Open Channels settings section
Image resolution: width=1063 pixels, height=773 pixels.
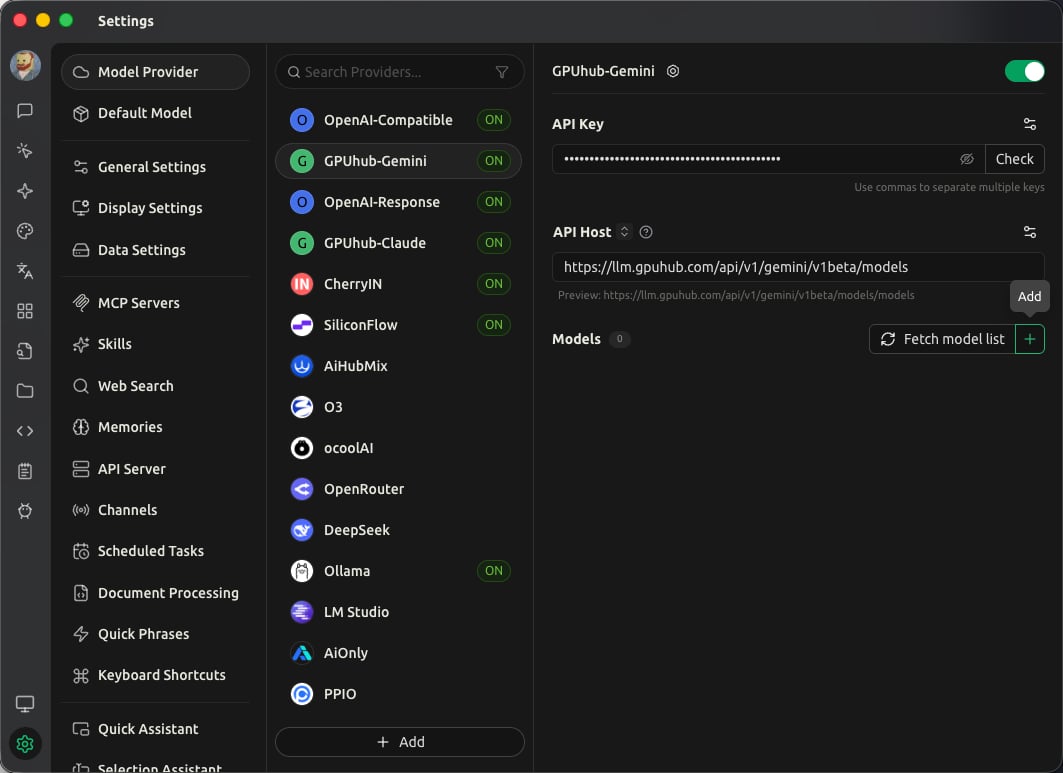tap(155, 510)
